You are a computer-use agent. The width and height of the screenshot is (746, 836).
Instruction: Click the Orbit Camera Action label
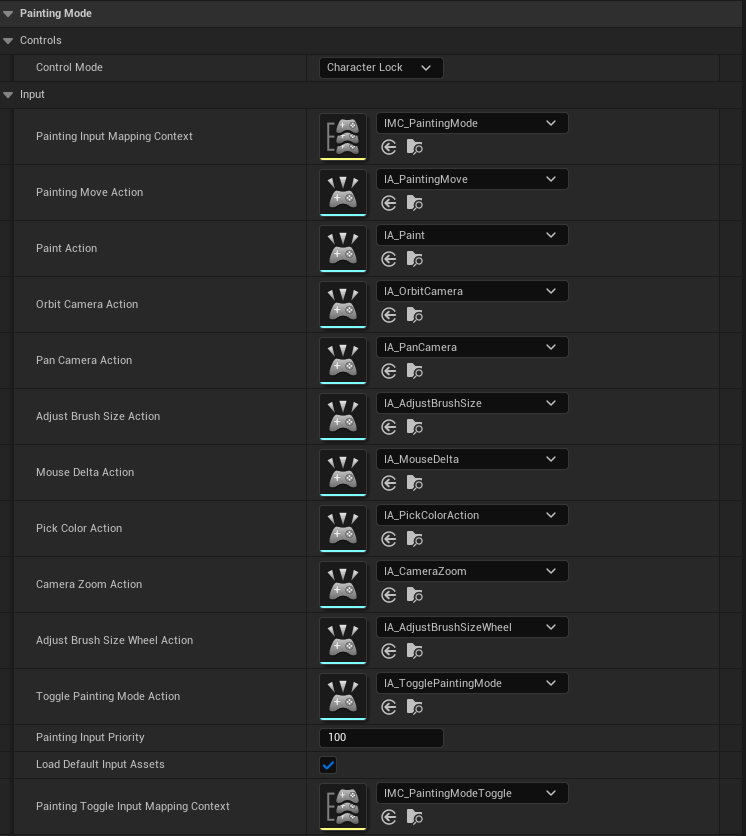[x=87, y=304]
